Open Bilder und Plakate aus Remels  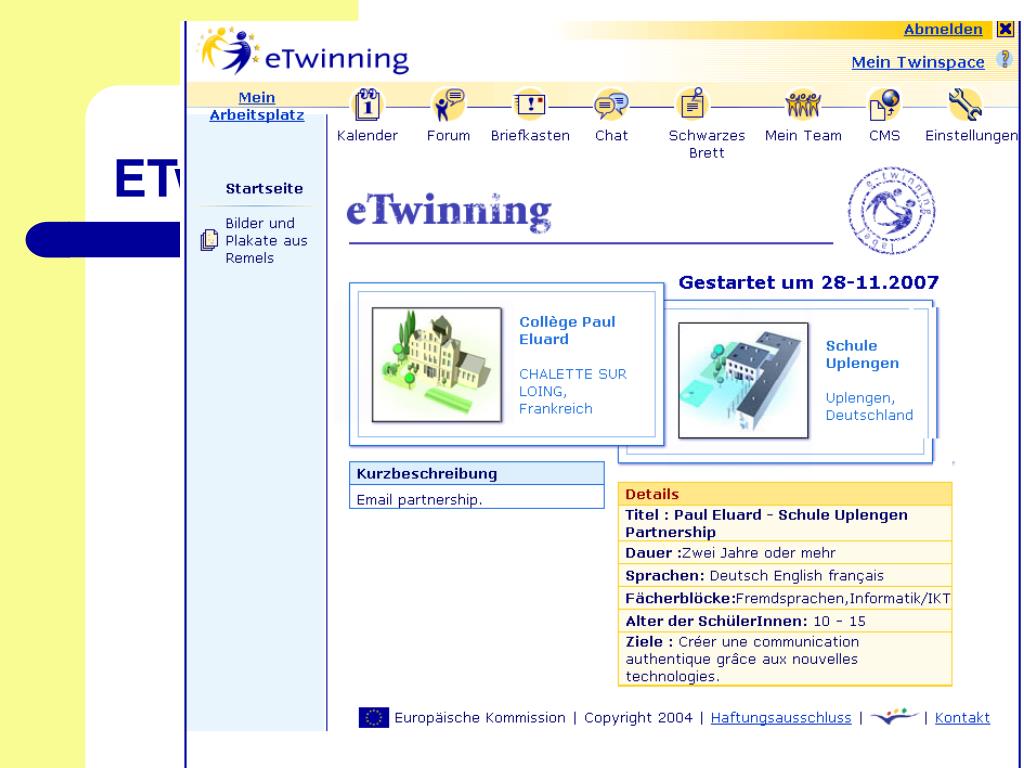pos(266,240)
